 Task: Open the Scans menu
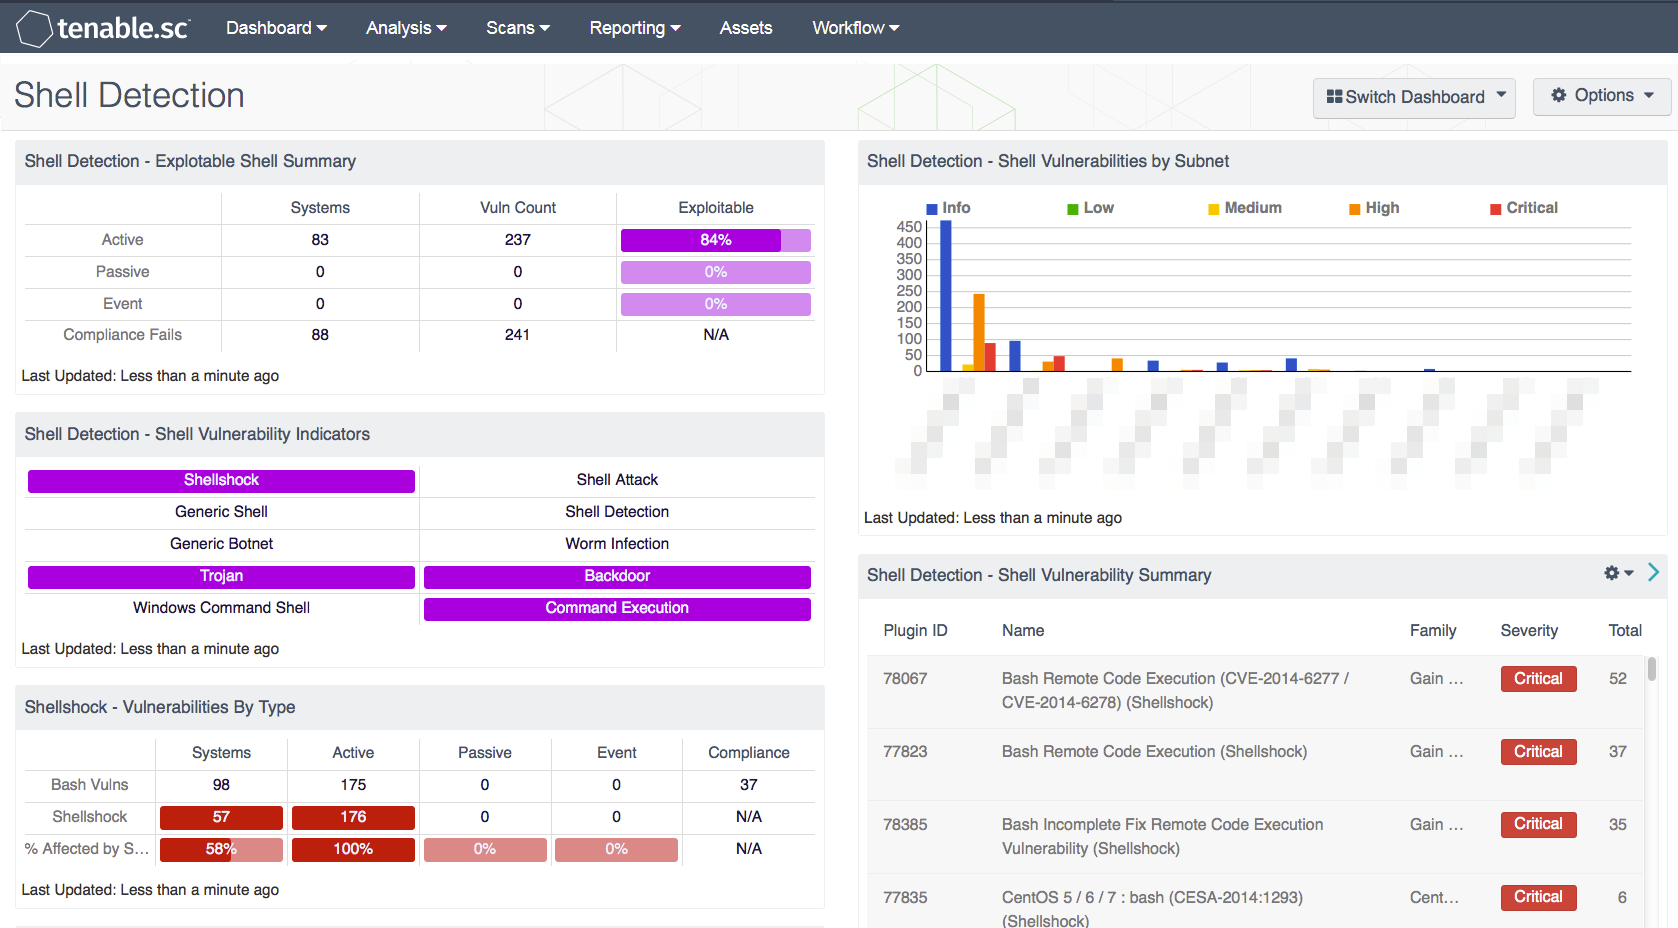pos(518,28)
